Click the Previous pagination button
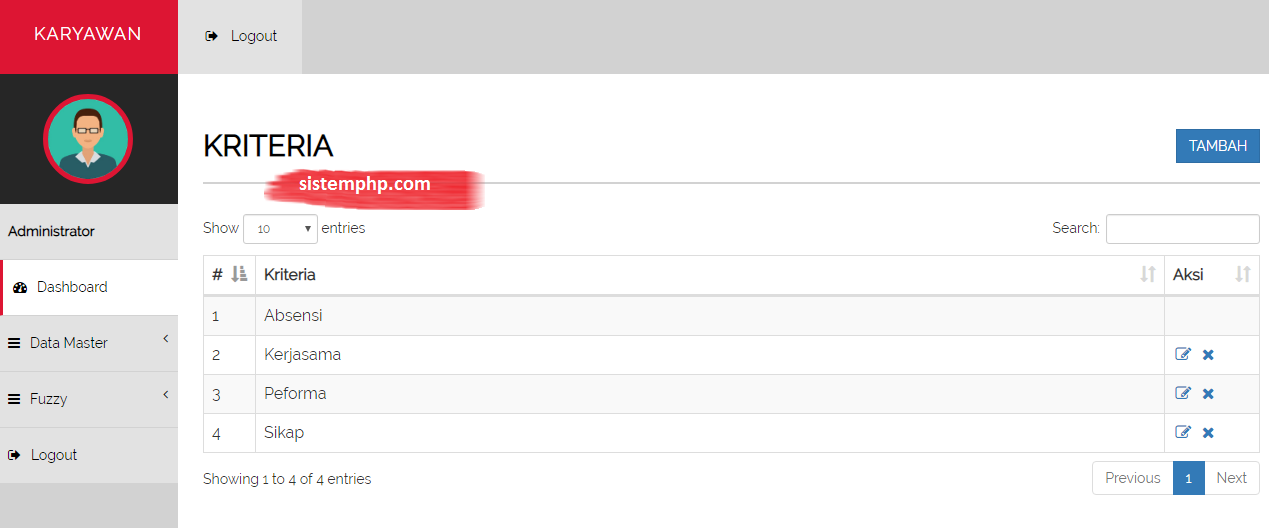This screenshot has height=528, width=1269. (x=1132, y=478)
